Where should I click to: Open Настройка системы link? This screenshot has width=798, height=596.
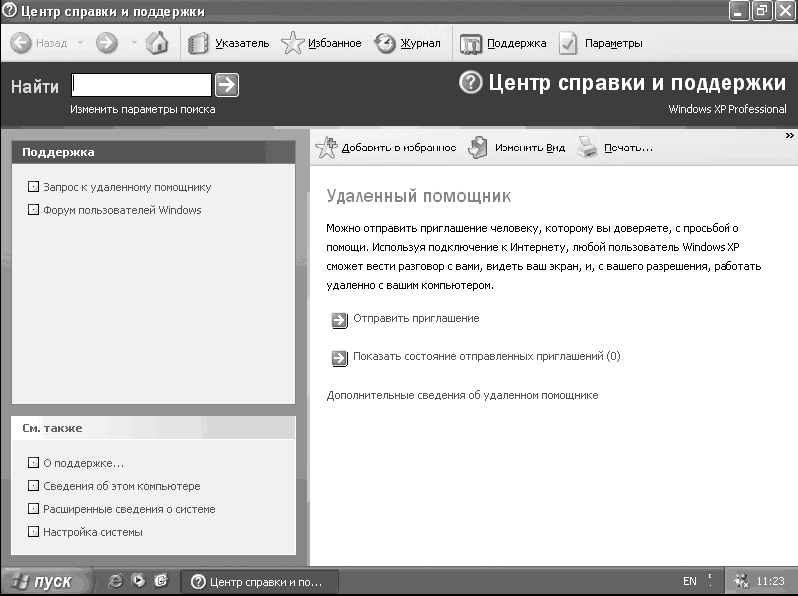[93, 532]
